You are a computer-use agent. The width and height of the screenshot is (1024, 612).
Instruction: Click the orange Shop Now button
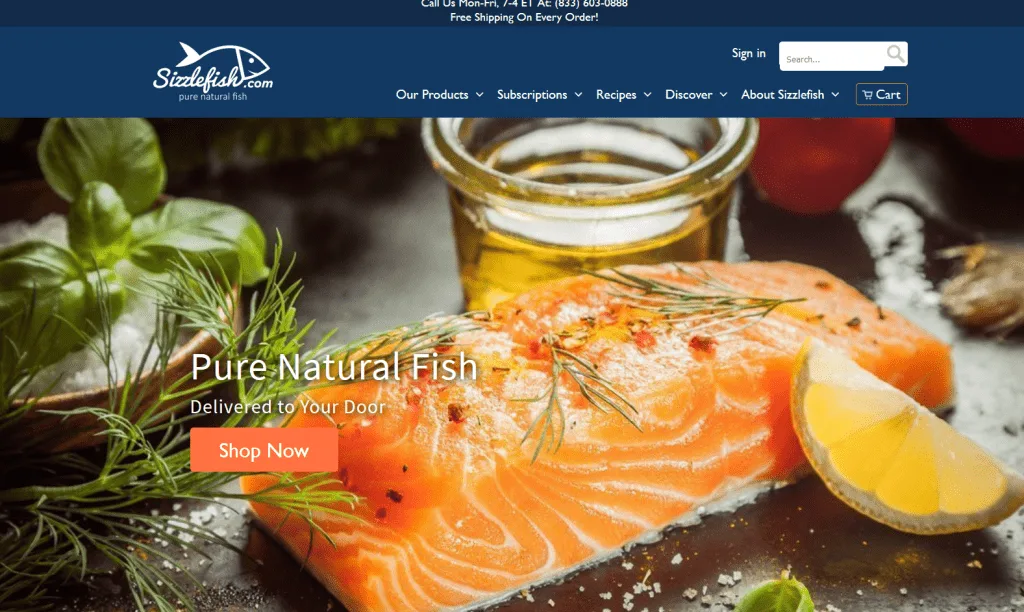click(x=264, y=450)
